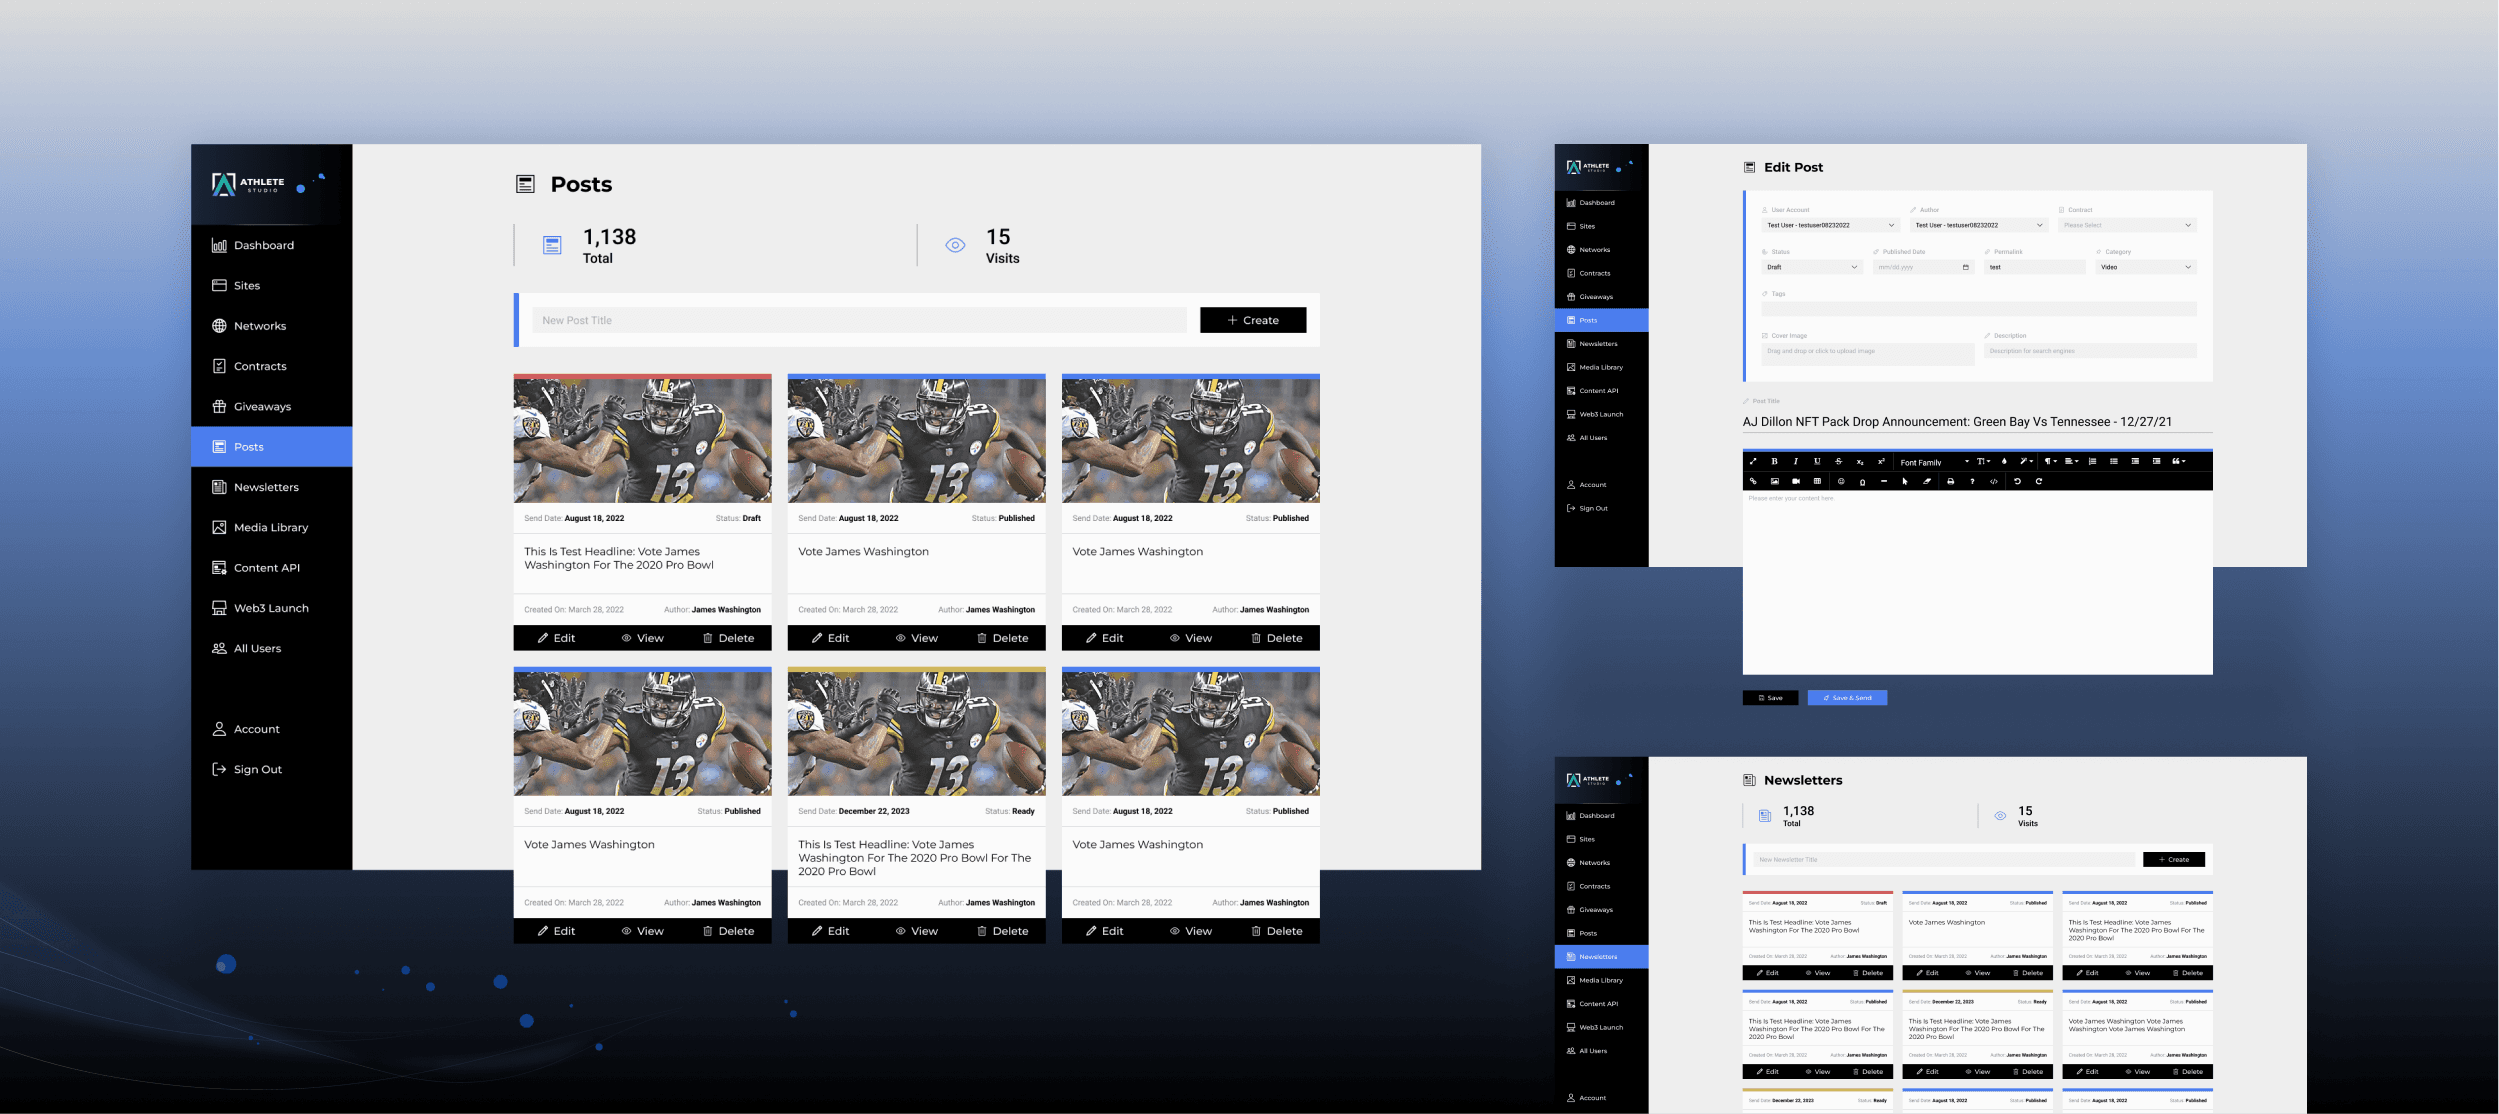Open the Status dropdown showing Draft
Image resolution: width=2499 pixels, height=1114 pixels.
pos(1812,267)
